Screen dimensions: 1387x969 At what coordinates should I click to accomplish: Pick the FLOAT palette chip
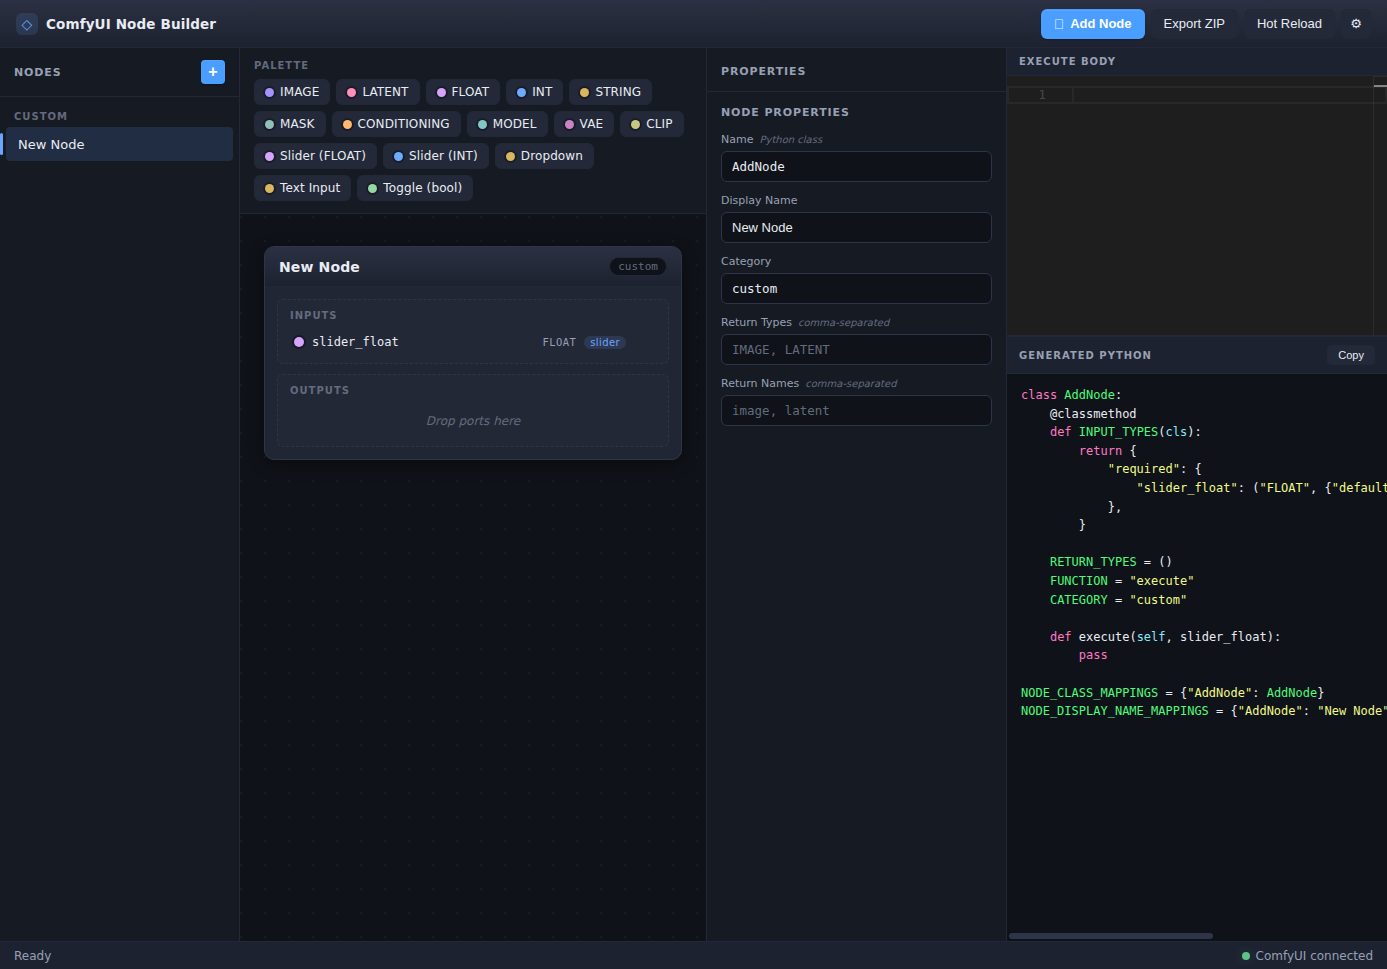coord(463,92)
